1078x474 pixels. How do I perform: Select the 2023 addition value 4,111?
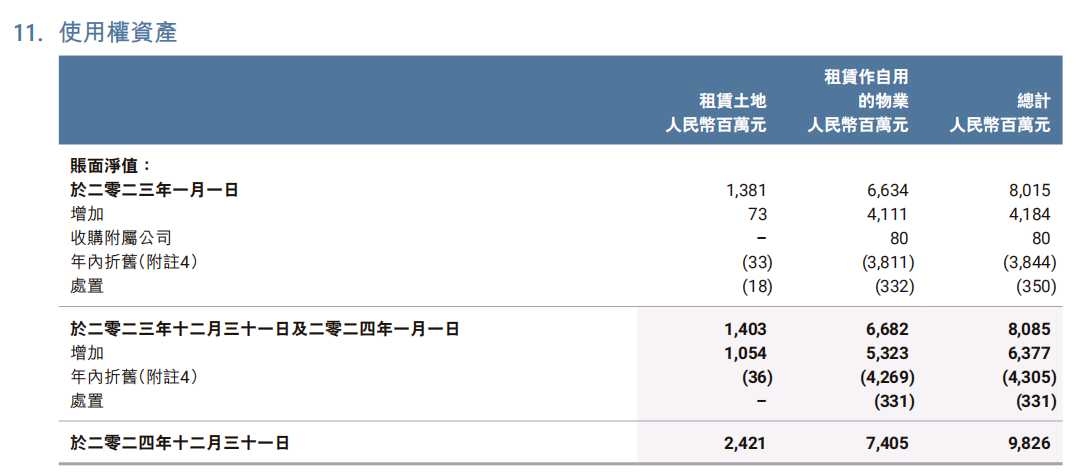(888, 214)
